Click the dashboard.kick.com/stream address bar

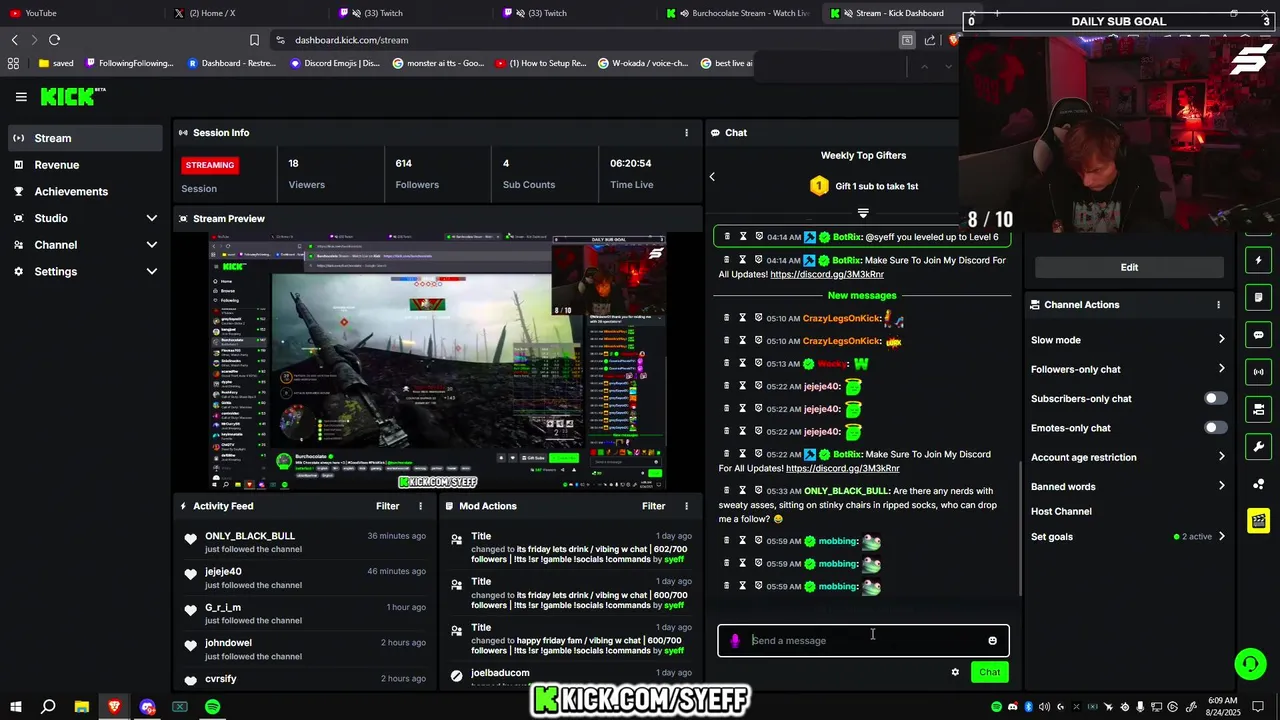point(580,40)
